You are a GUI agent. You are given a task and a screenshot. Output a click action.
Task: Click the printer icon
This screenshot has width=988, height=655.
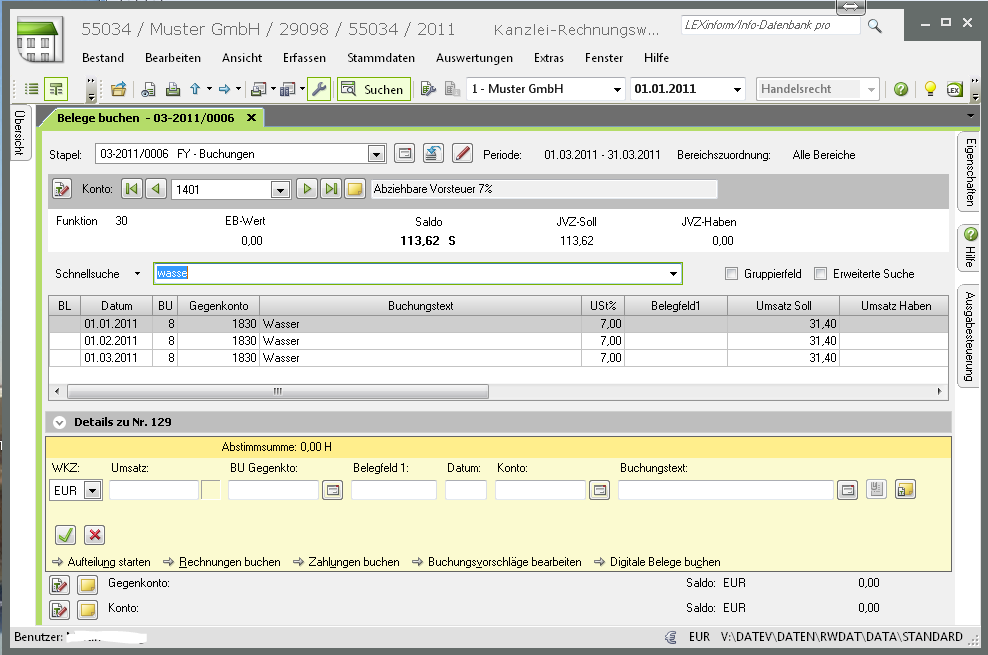(x=173, y=89)
